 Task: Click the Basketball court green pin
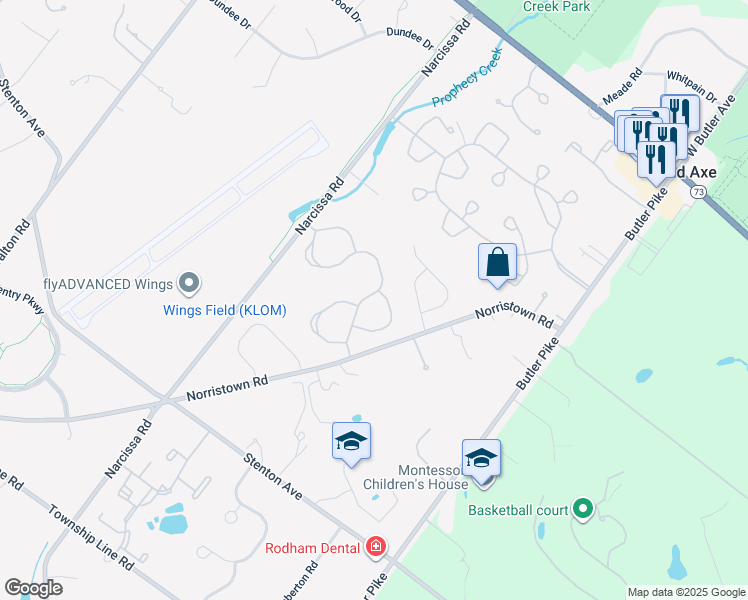(582, 509)
